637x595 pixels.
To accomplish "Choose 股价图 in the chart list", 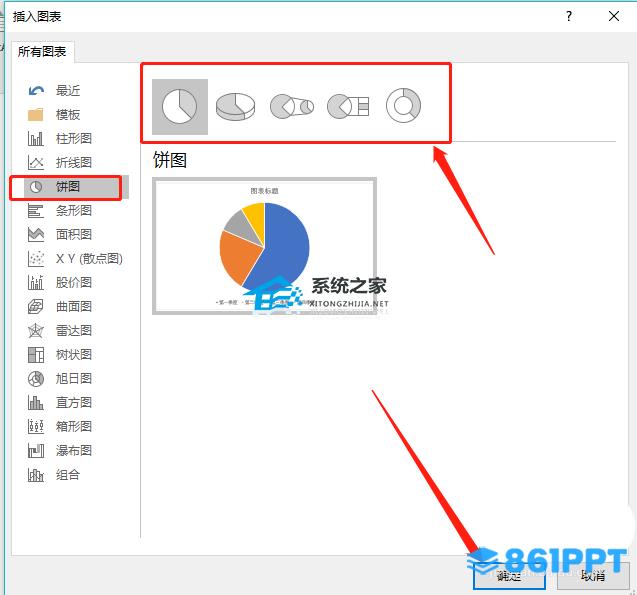I will [74, 282].
